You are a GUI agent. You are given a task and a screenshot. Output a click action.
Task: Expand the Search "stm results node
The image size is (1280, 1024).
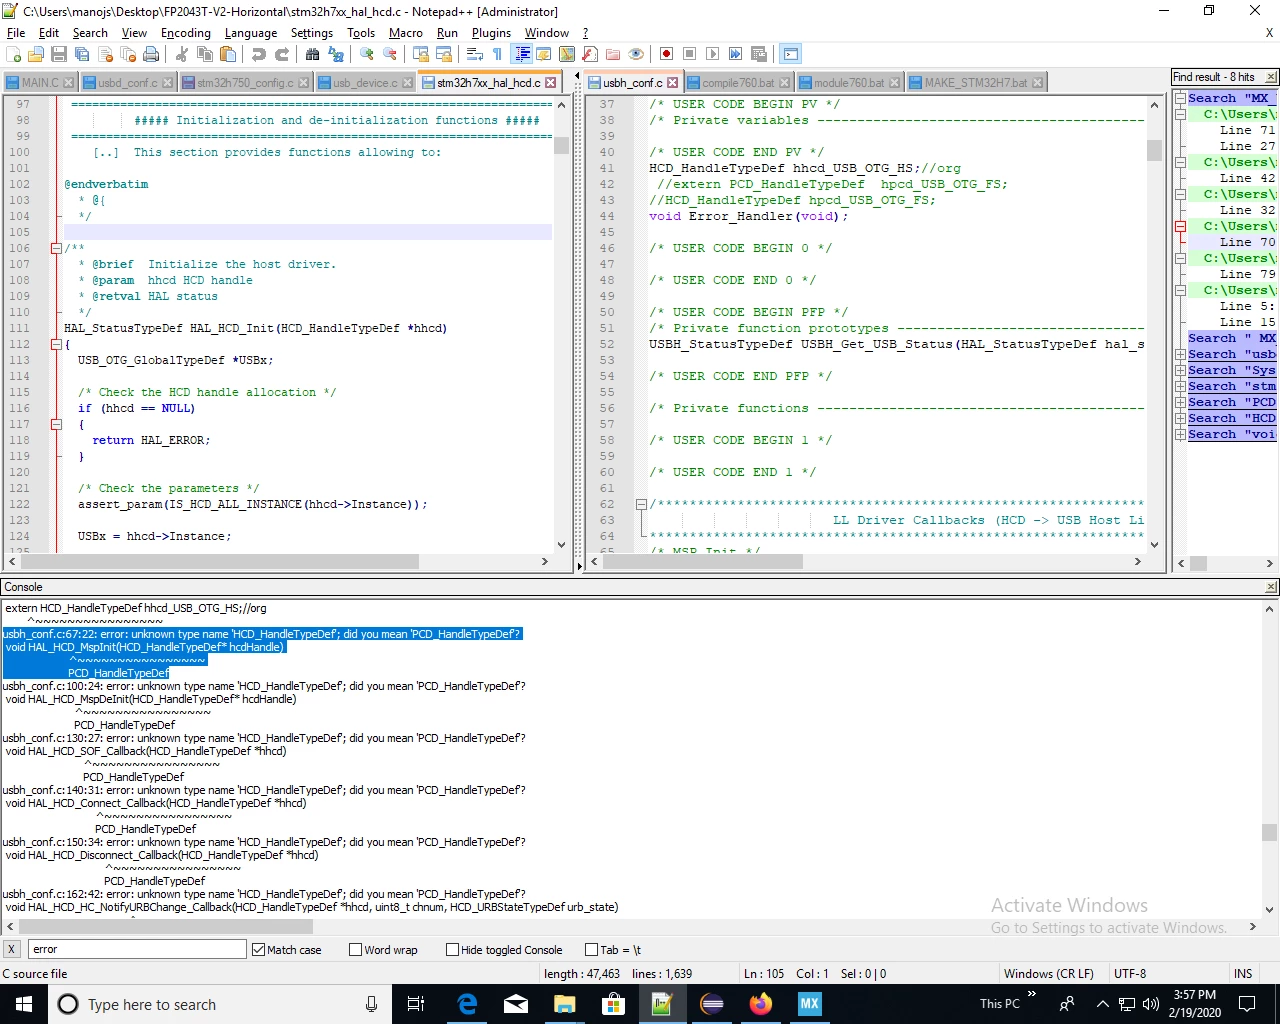coord(1181,386)
